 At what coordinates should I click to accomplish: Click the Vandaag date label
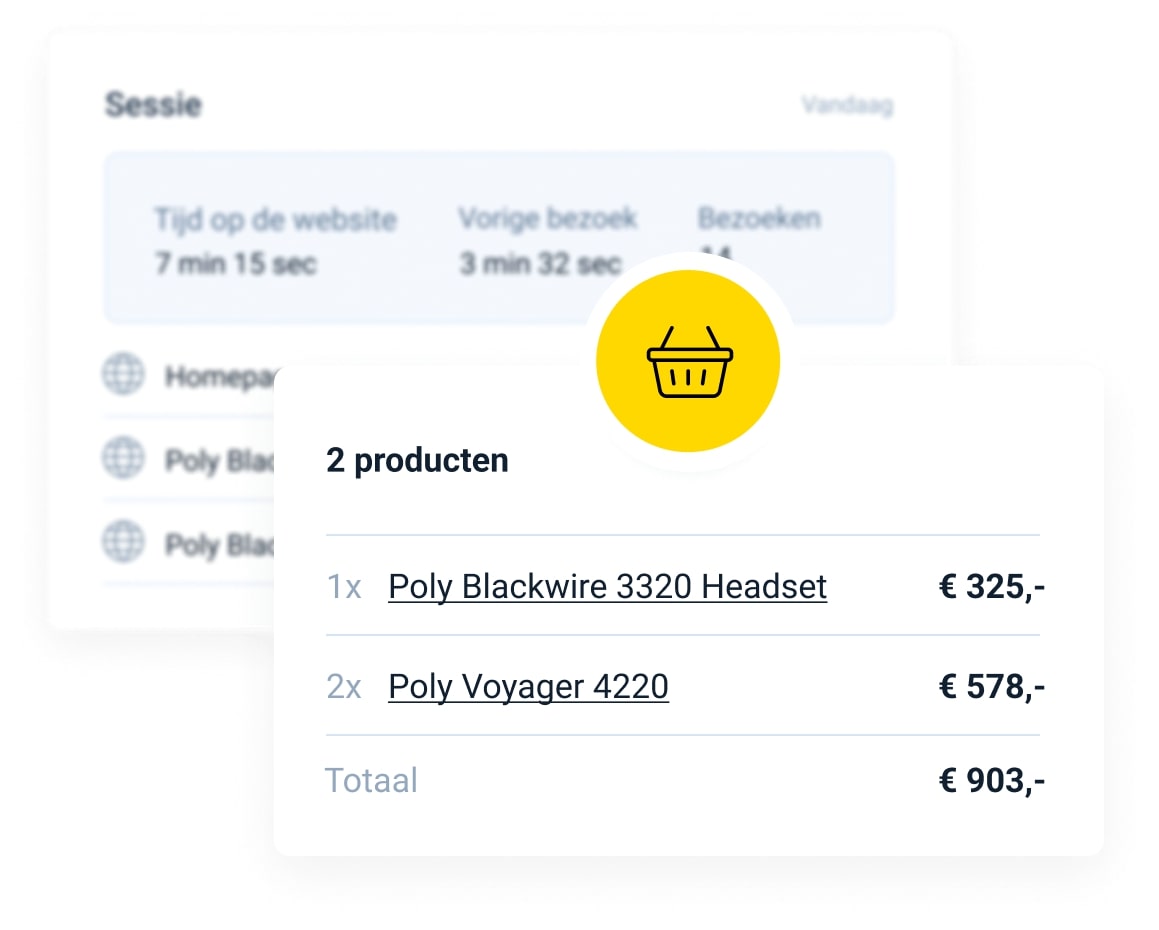(848, 105)
